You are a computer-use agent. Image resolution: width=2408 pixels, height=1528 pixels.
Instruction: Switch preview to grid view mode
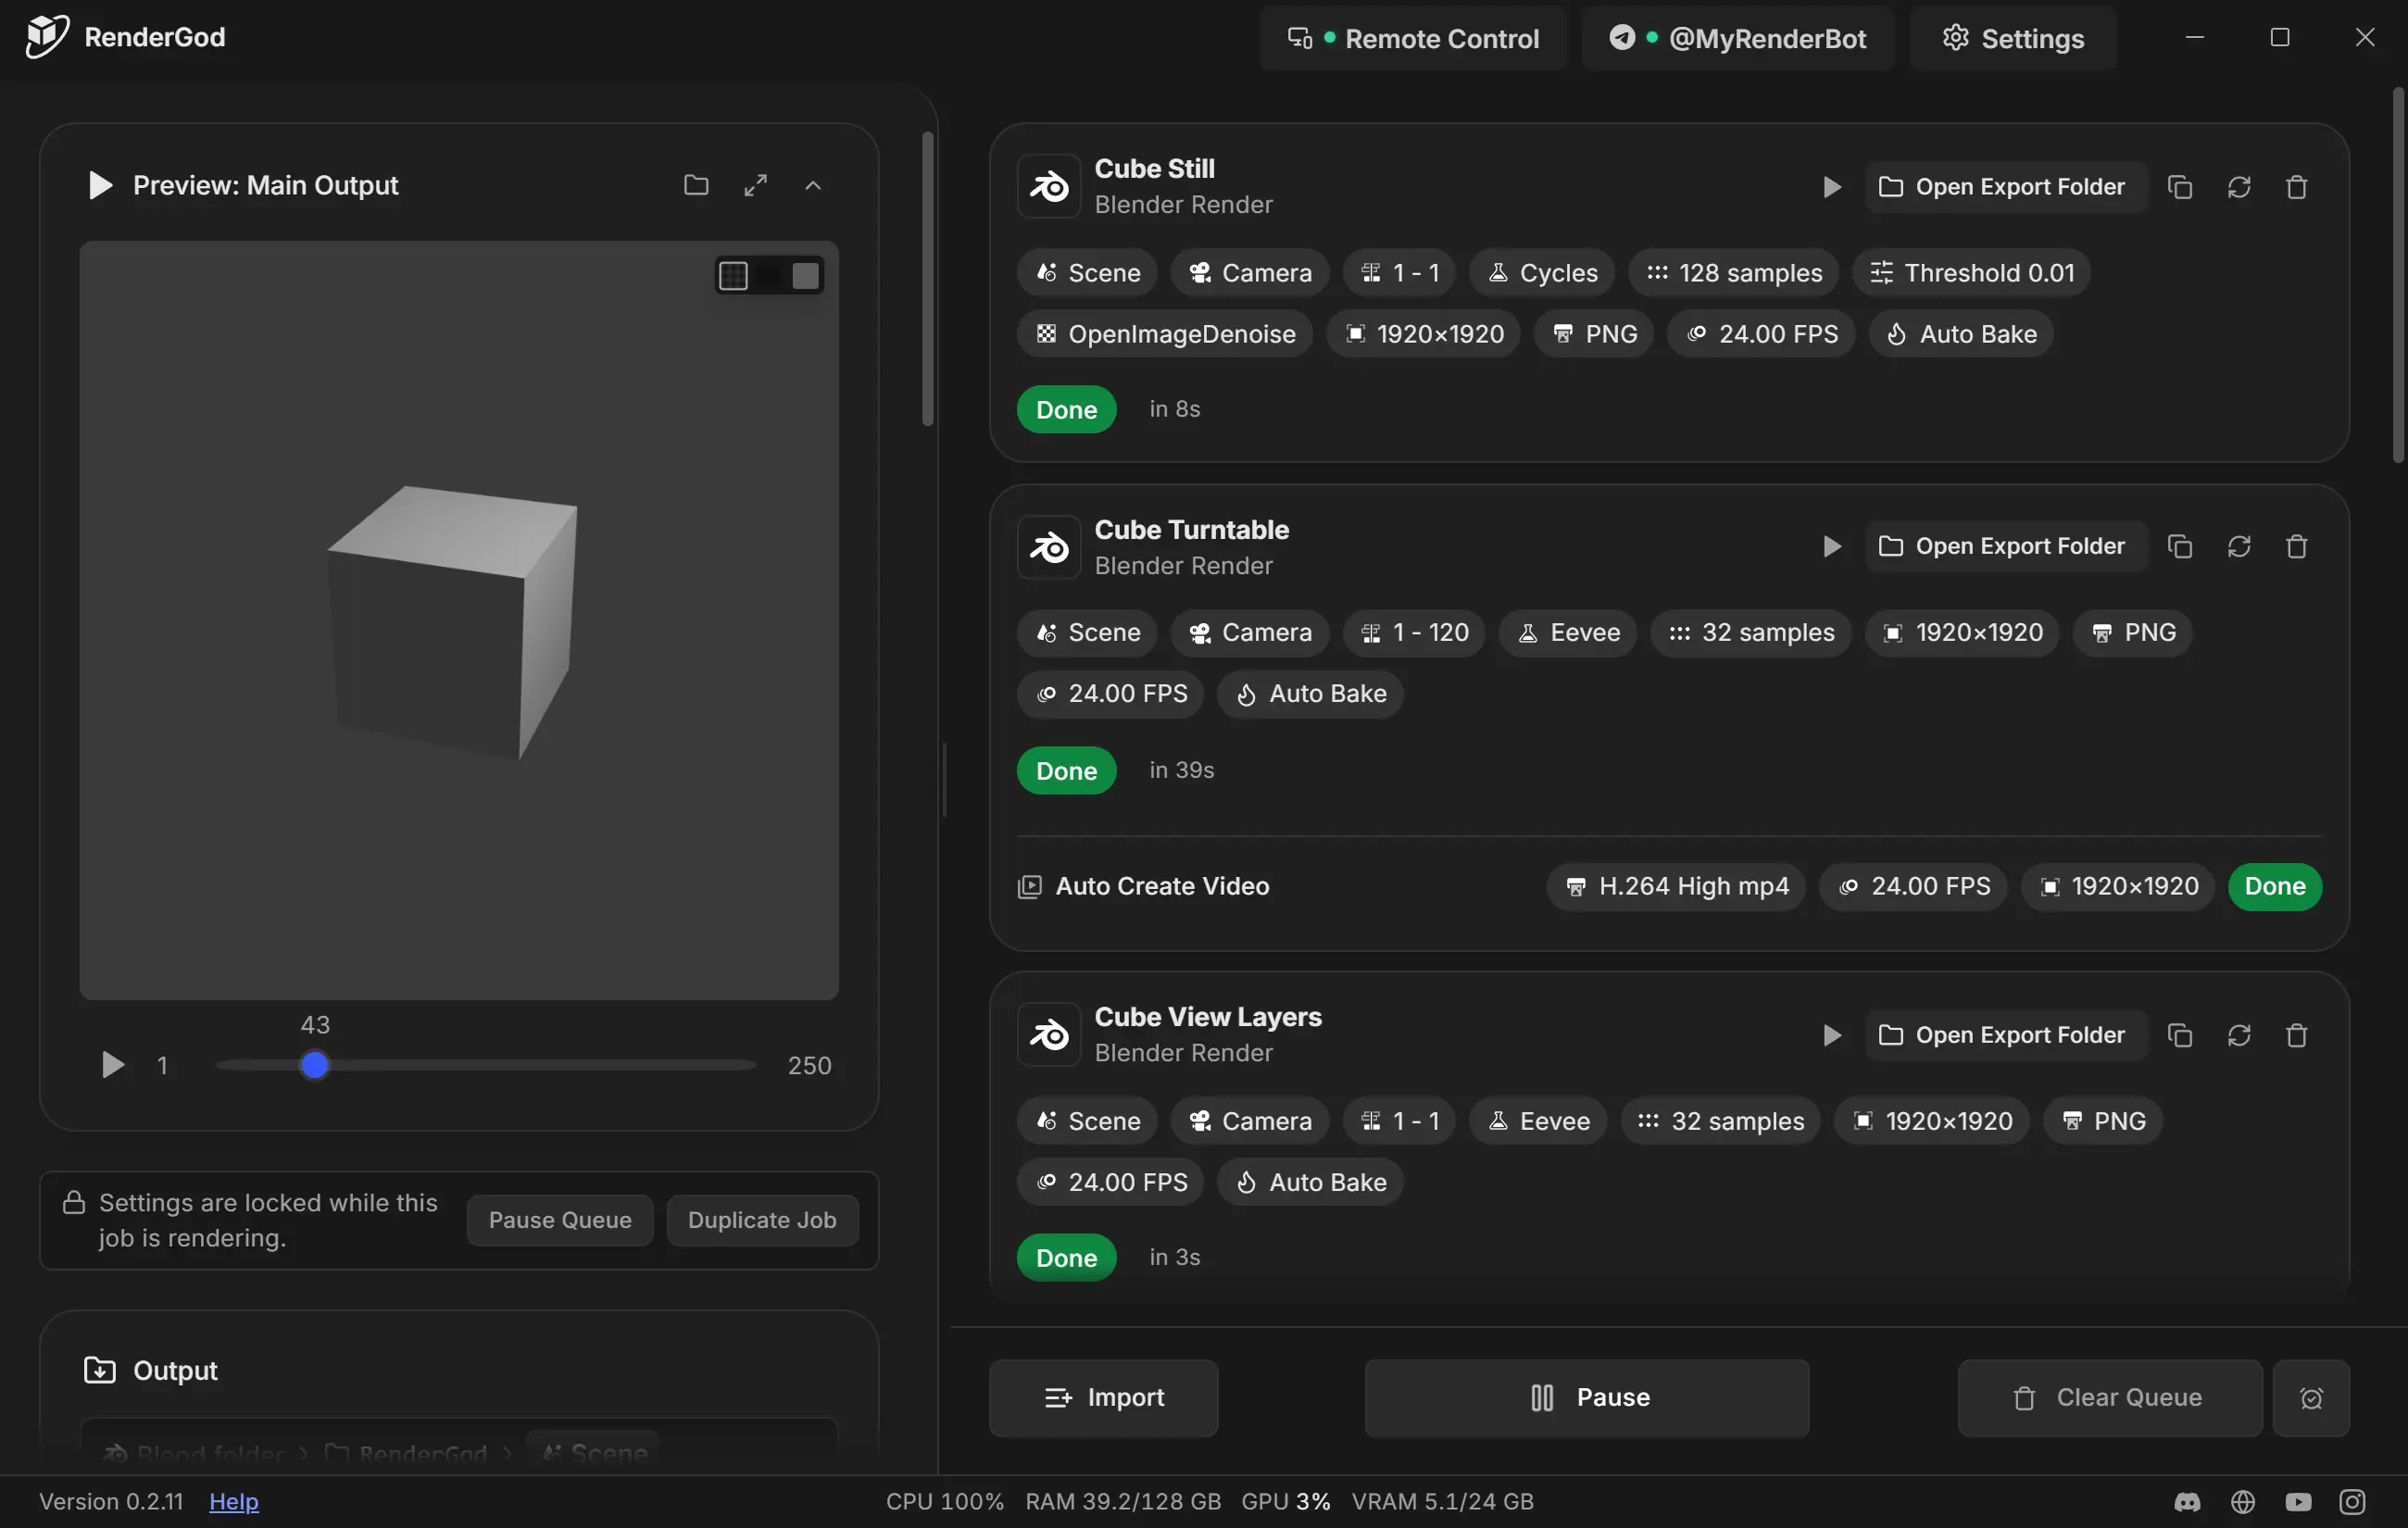tap(734, 275)
